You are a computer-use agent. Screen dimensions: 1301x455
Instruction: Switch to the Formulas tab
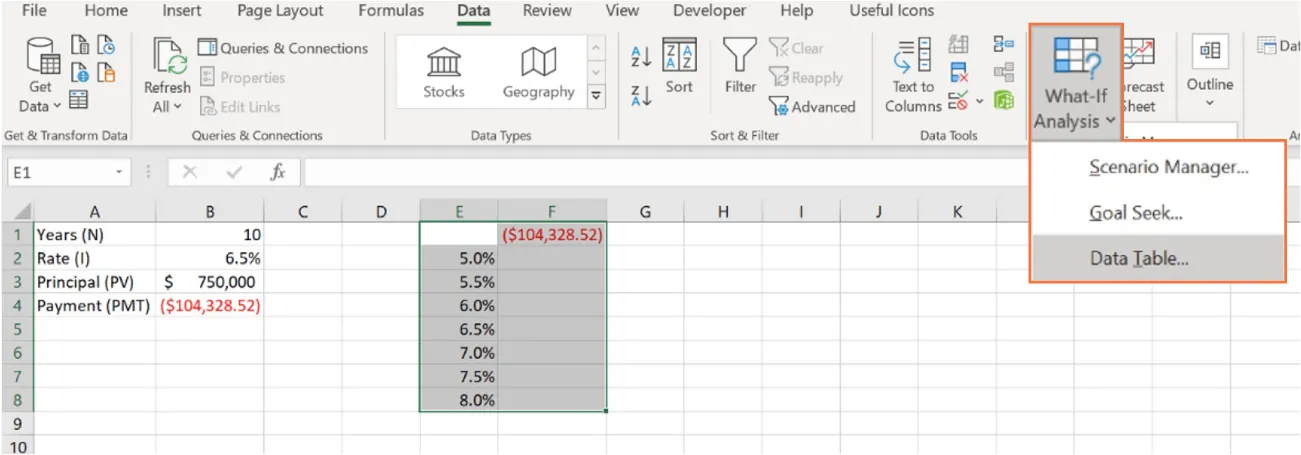[x=391, y=11]
